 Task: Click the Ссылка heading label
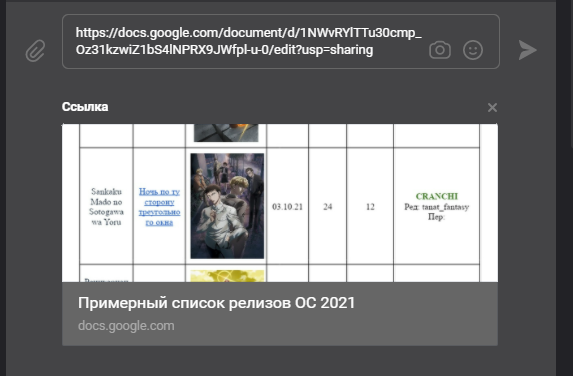point(85,107)
